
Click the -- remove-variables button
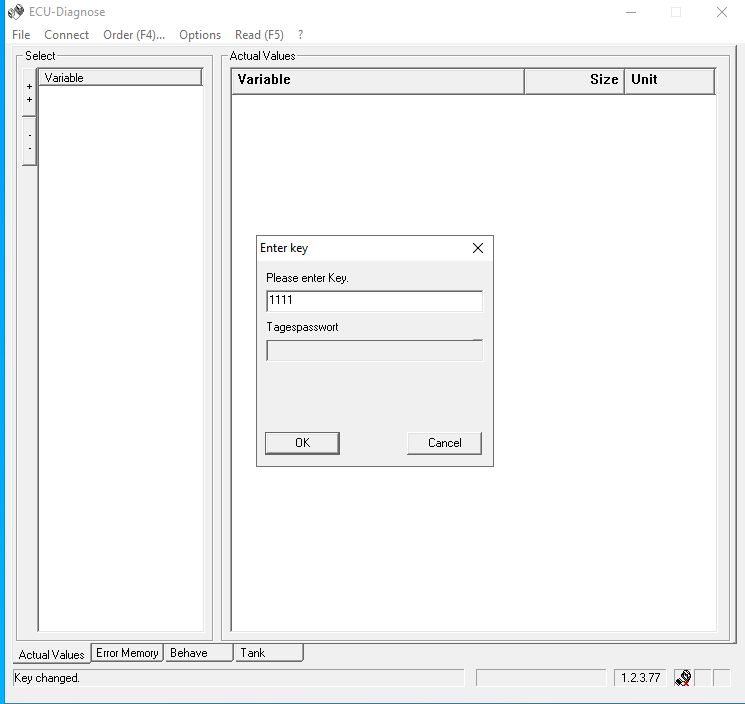(29, 142)
